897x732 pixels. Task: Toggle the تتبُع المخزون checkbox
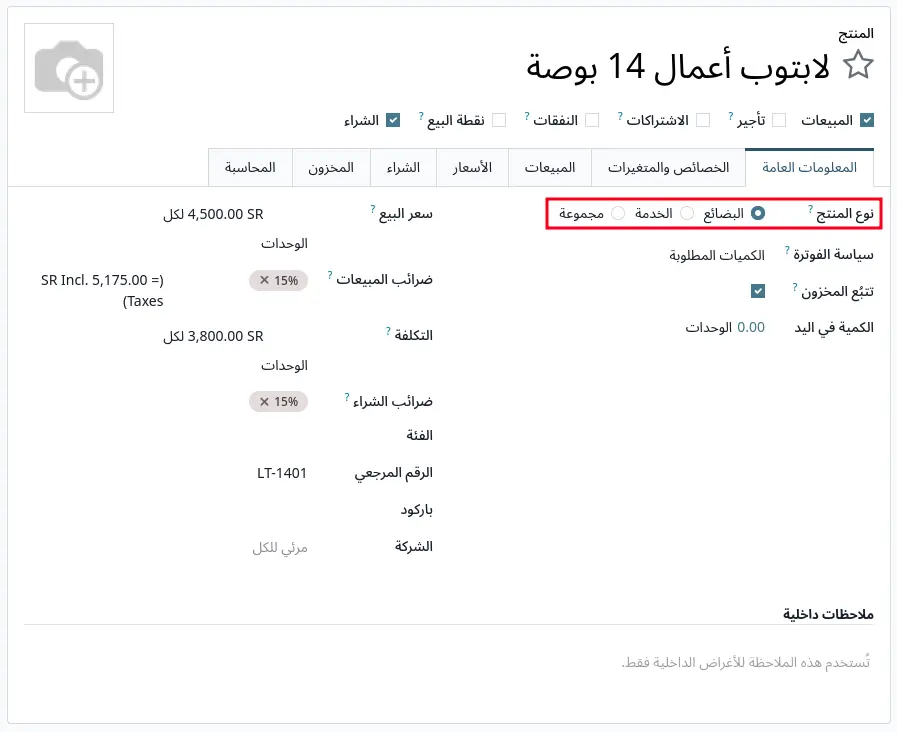[758, 291]
